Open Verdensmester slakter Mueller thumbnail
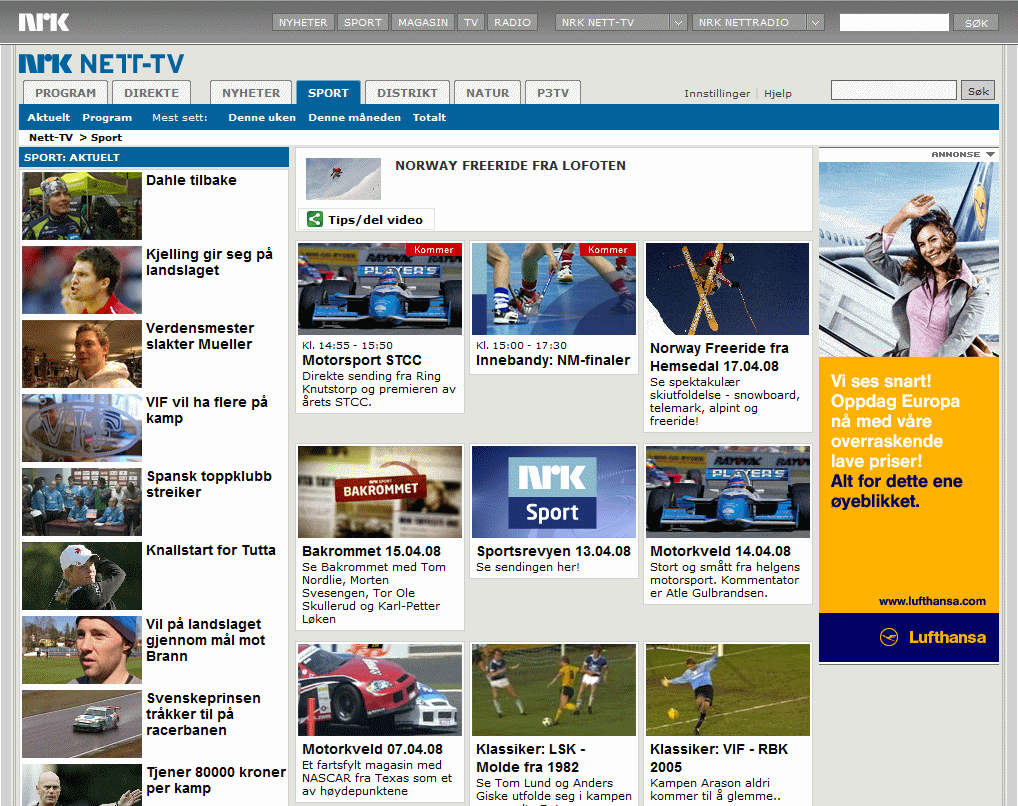Viewport: 1018px width, 806px height. [82, 354]
